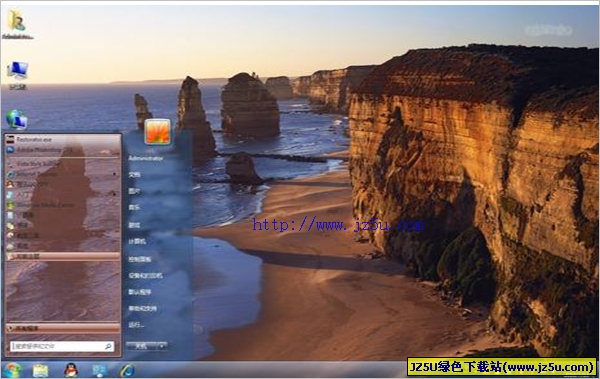Click the Windows Start orb

pos(12,370)
